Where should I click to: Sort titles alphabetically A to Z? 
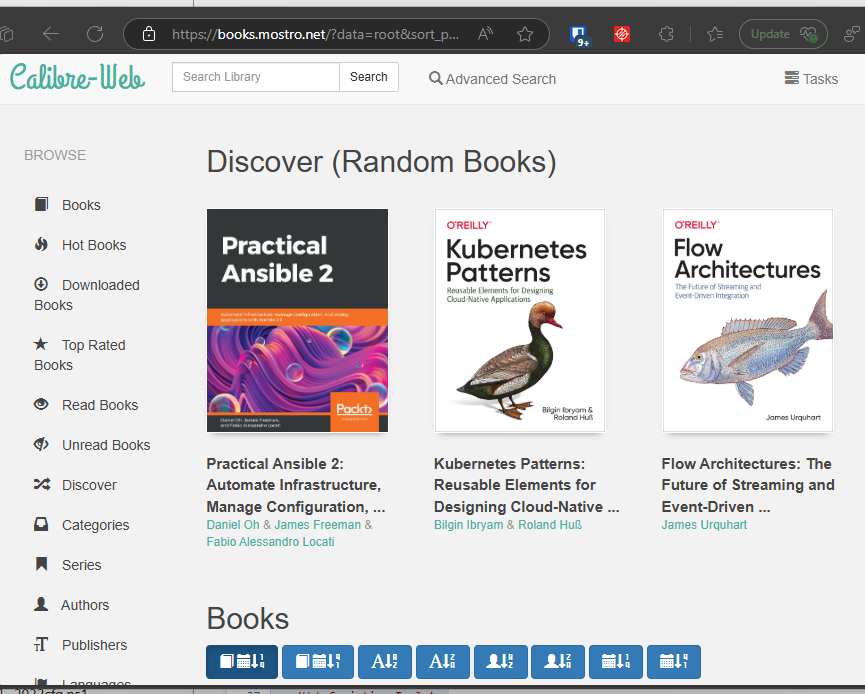point(385,661)
